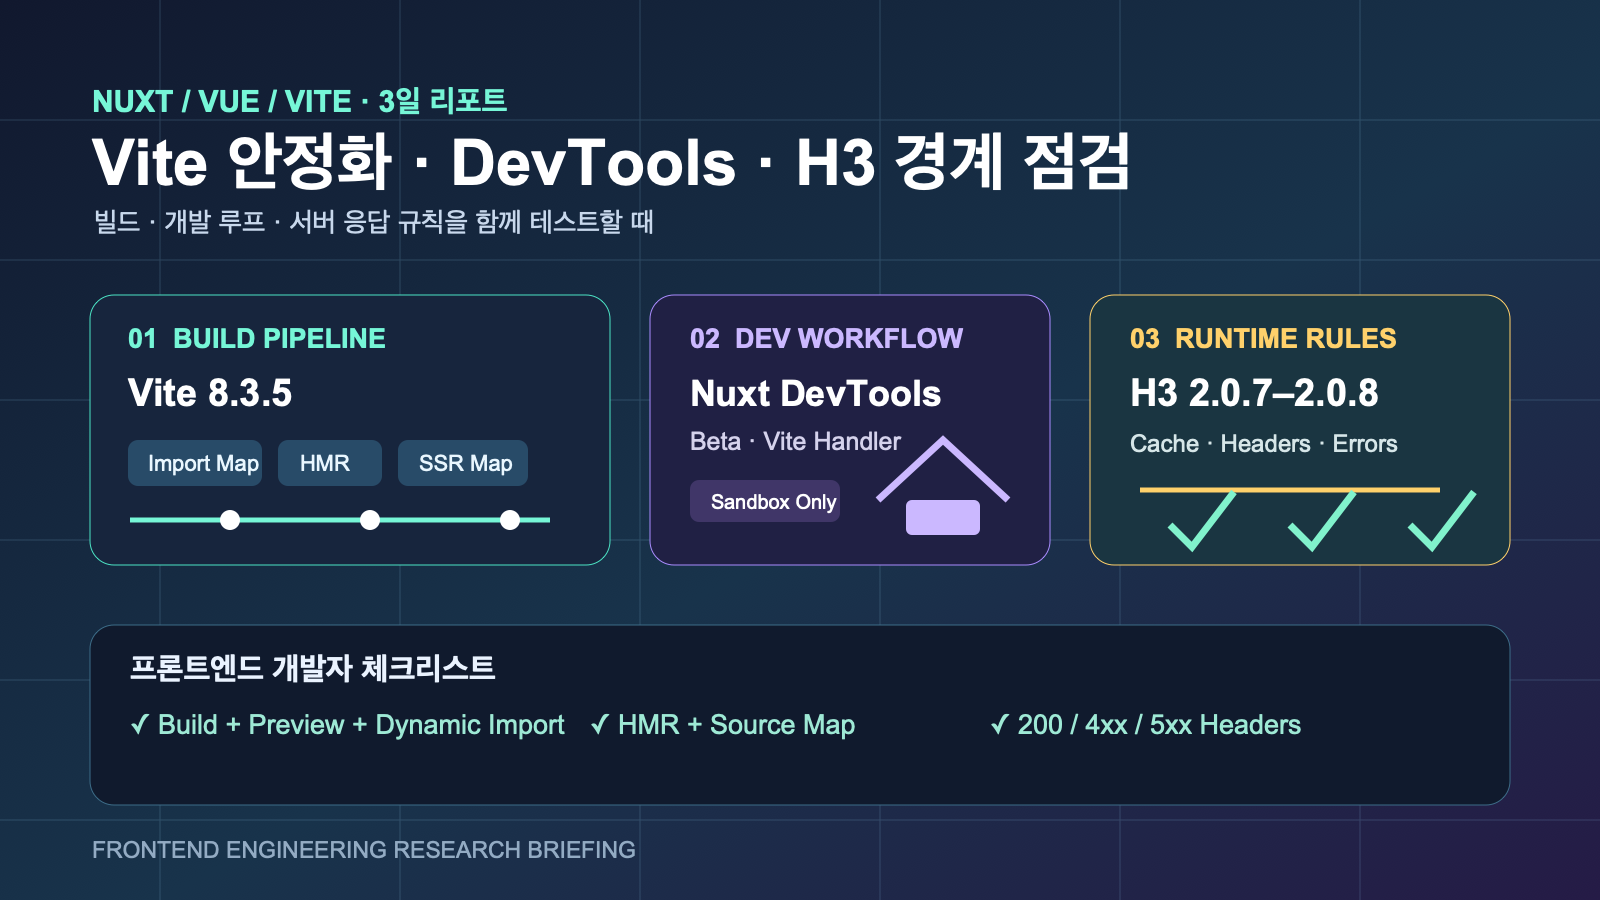Click the main title Vite 안정화 · DevTools
Image resolution: width=1600 pixels, height=900 pixels.
[611, 162]
